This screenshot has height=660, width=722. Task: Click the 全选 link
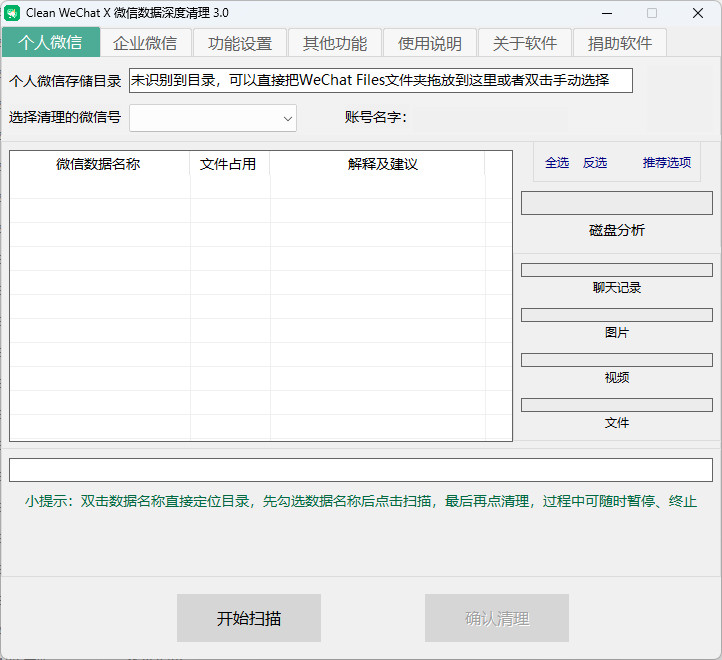557,163
